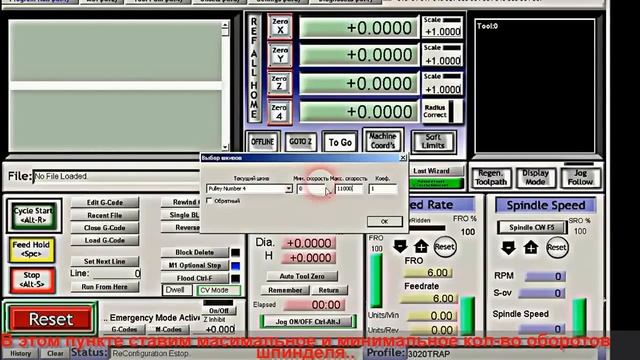The image size is (640, 360).
Task: Toggle Jog Follow
Action: point(580,178)
